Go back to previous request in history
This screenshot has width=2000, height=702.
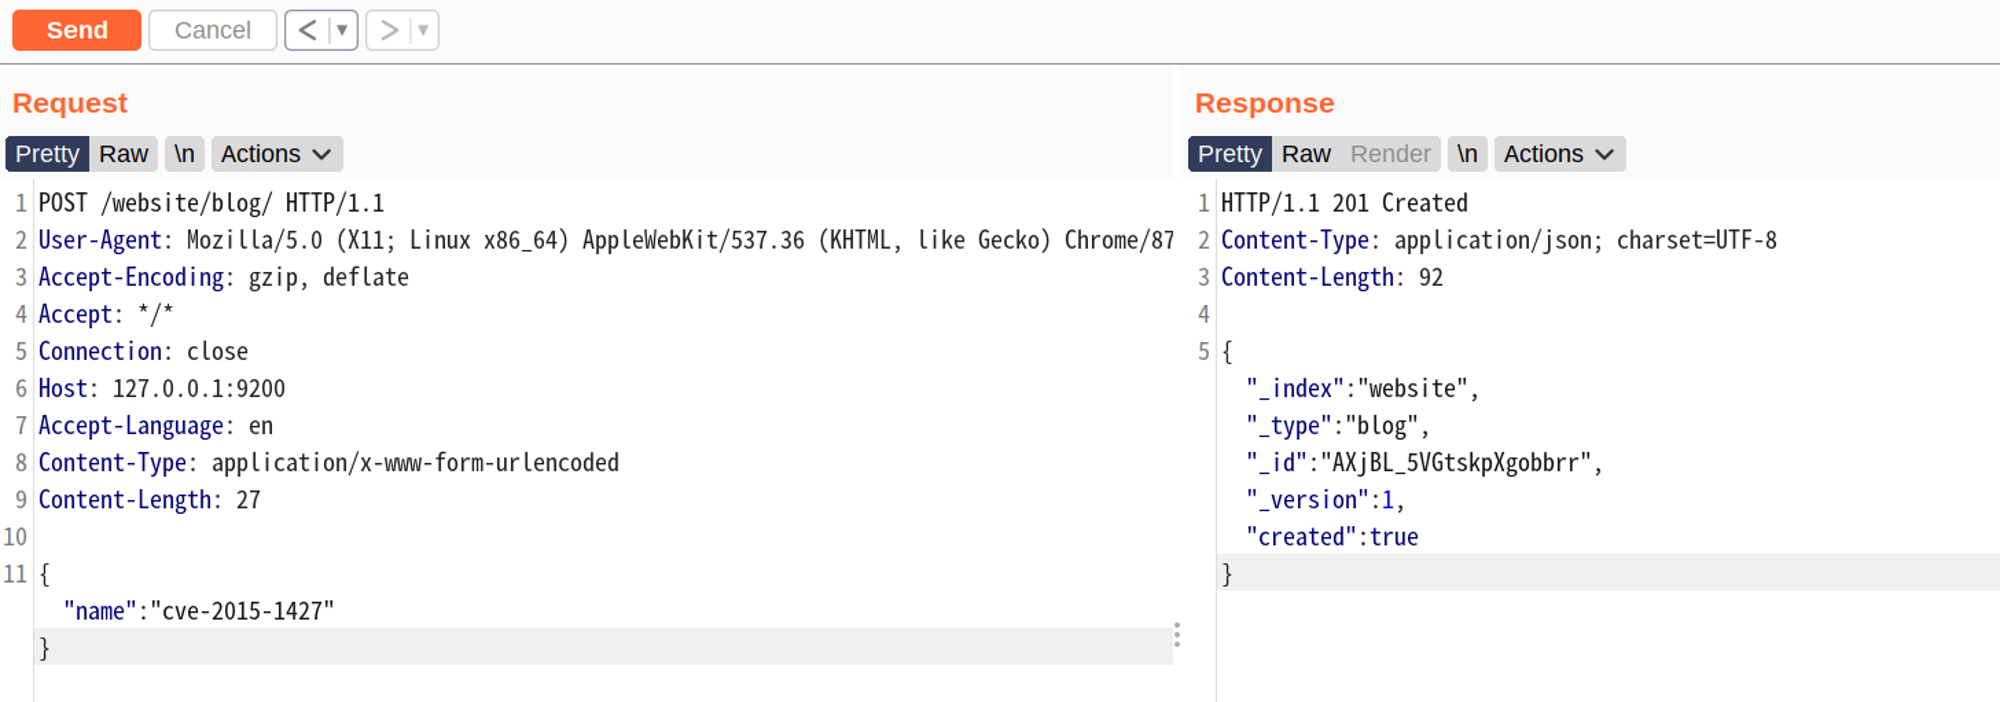(308, 30)
